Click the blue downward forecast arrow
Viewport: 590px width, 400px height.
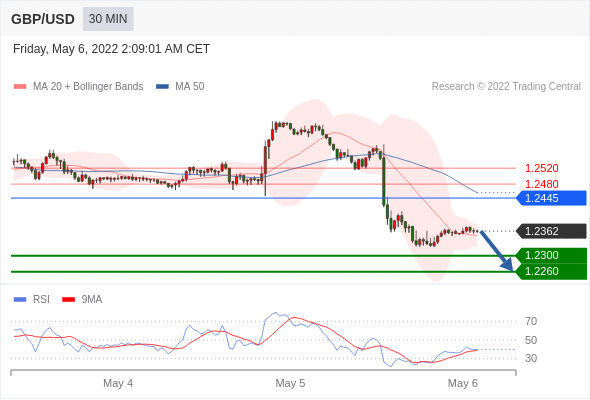click(497, 251)
